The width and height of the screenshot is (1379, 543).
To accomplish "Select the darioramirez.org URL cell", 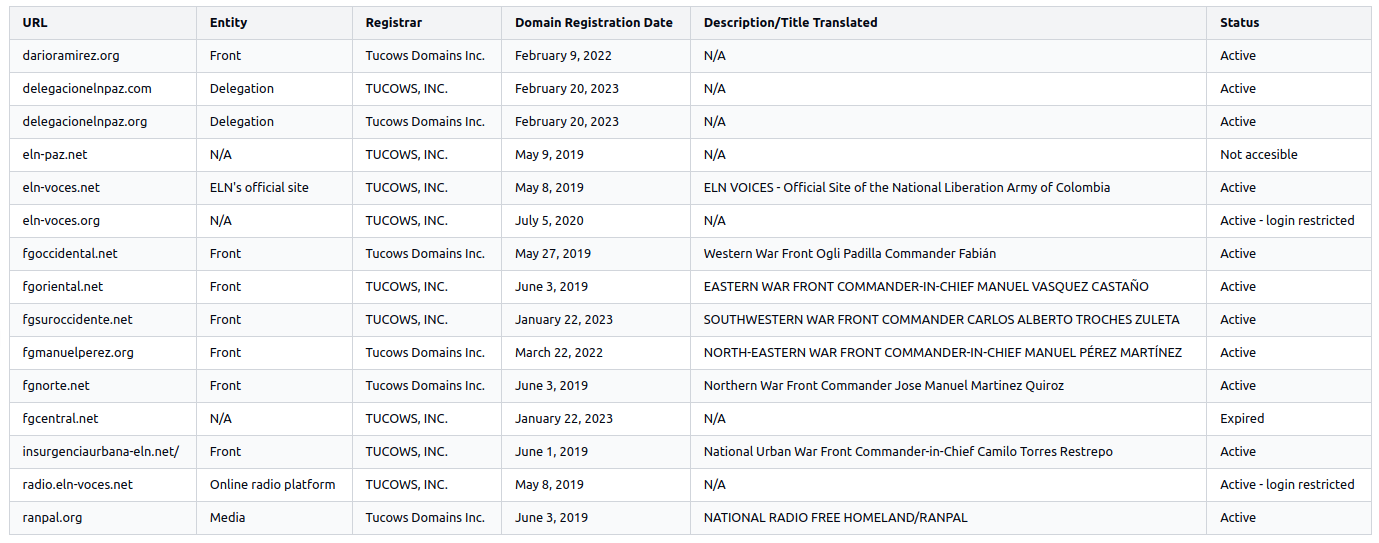I will [x=103, y=56].
